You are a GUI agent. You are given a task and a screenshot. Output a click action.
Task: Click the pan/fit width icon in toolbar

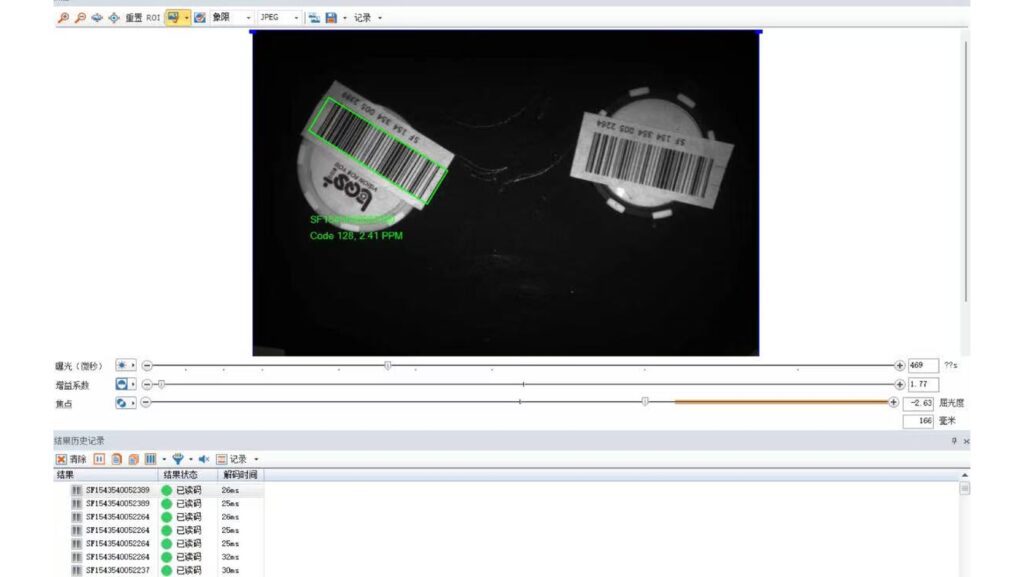pos(97,18)
